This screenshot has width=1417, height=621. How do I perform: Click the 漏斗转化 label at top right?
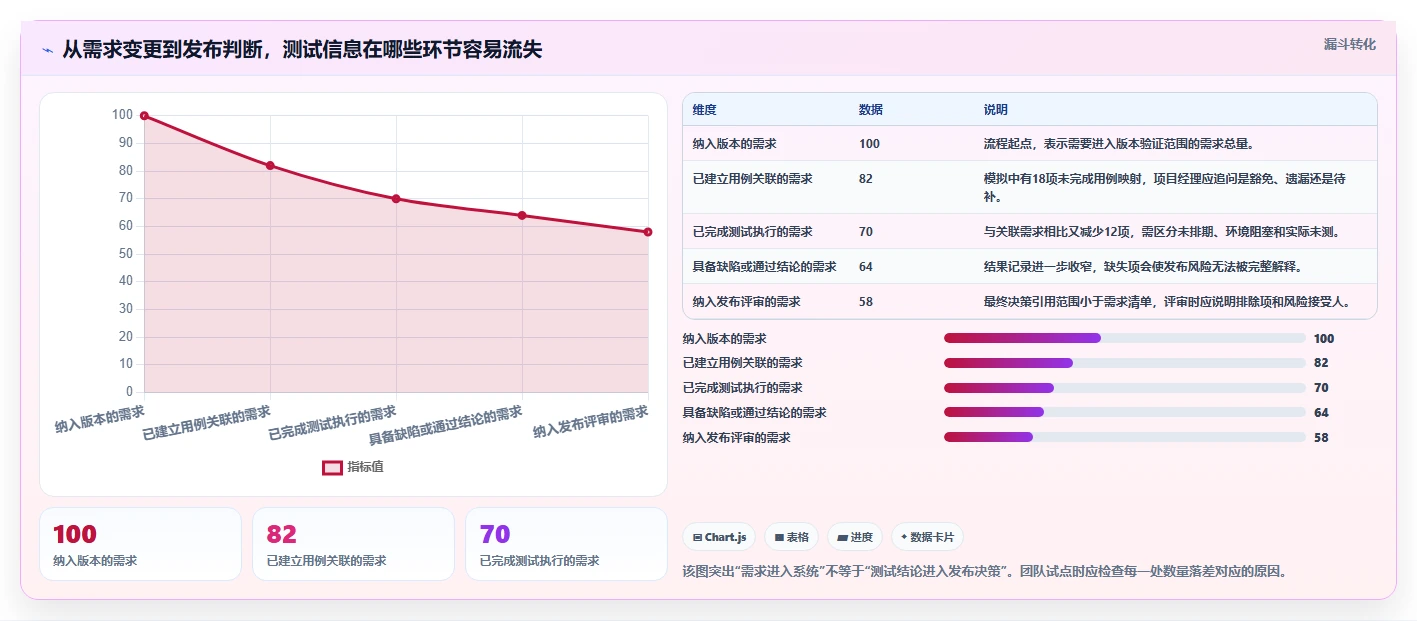[x=1350, y=44]
